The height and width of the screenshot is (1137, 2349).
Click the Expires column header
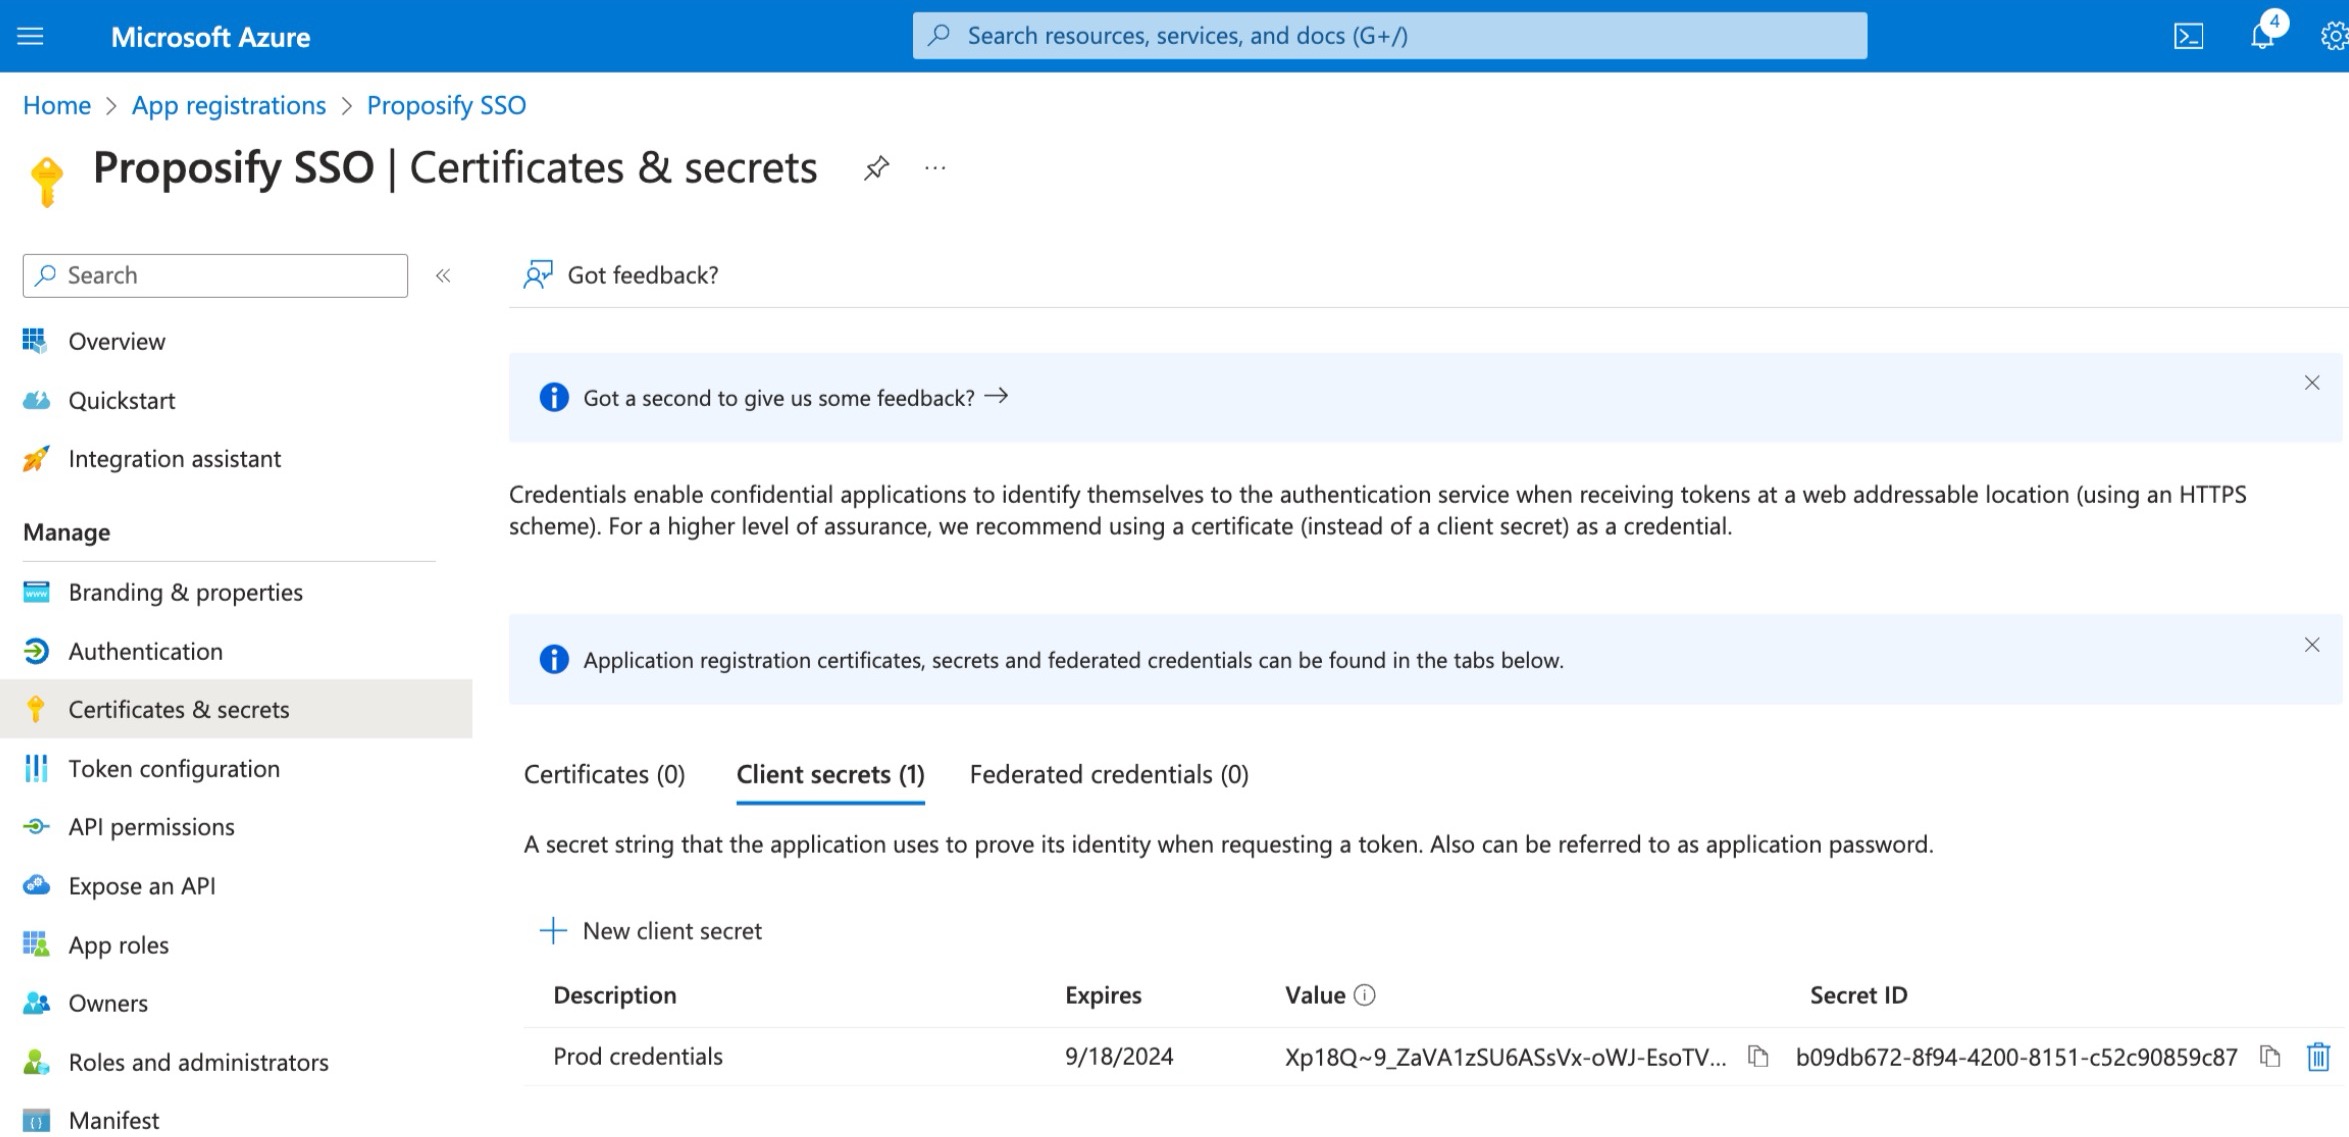pyautogui.click(x=1103, y=995)
